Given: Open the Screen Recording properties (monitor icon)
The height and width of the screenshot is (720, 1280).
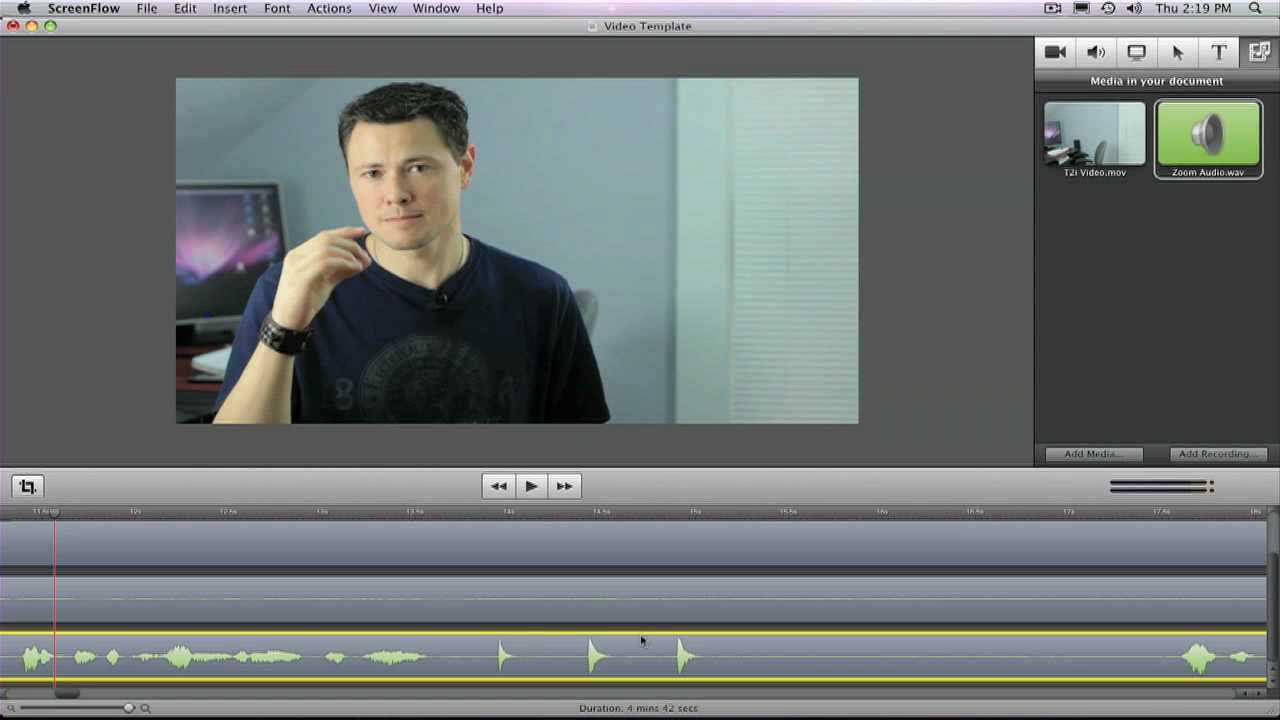Looking at the screenshot, I should tap(1137, 52).
